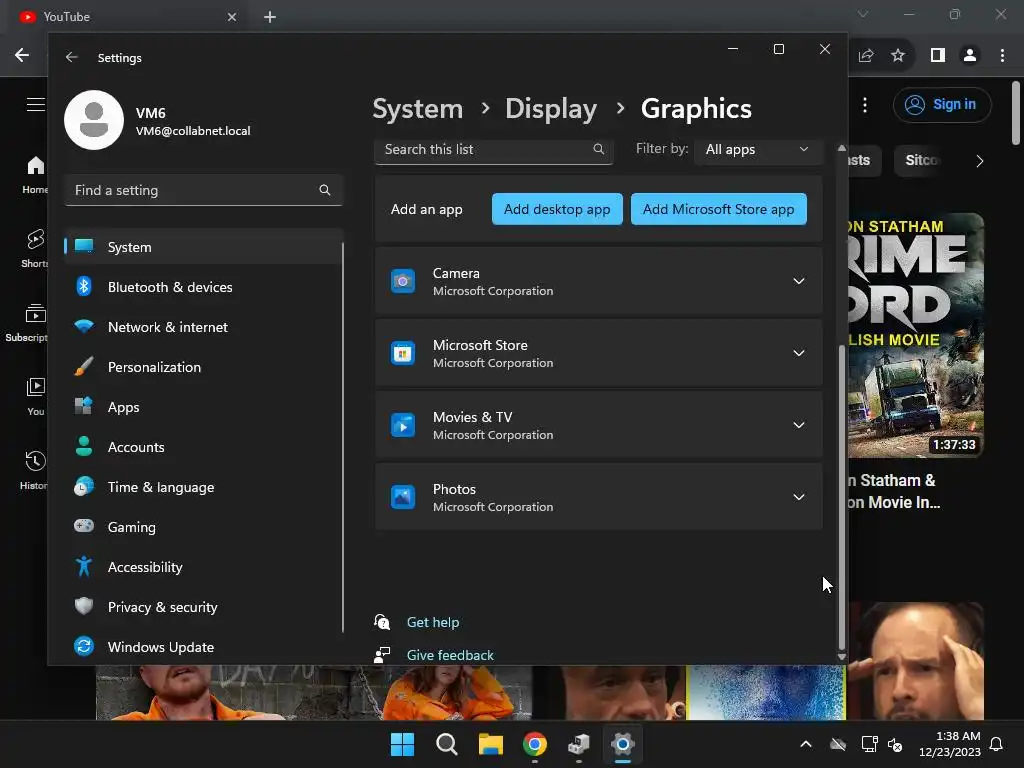Expand the Camera entry chevron
1024x768 pixels.
pos(798,281)
